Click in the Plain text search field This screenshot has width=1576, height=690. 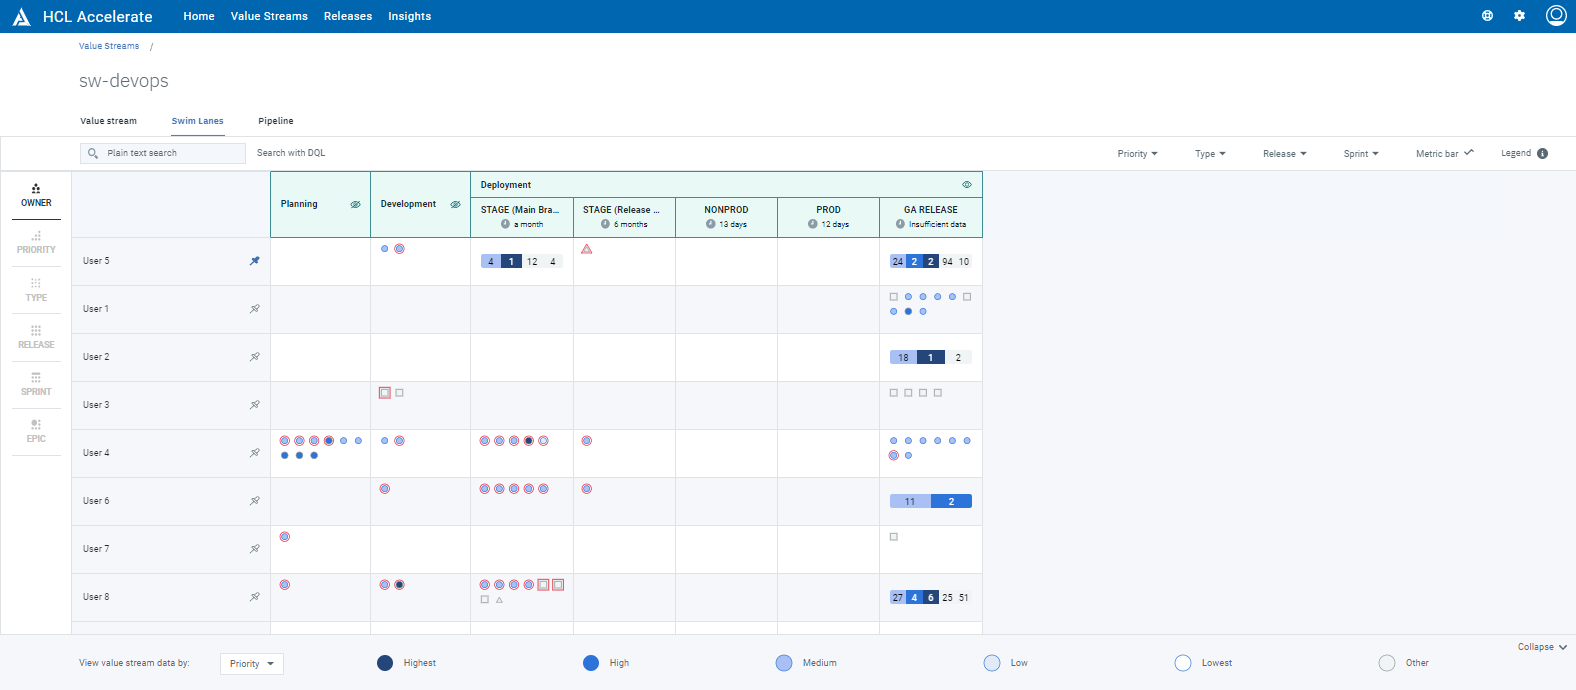point(163,153)
